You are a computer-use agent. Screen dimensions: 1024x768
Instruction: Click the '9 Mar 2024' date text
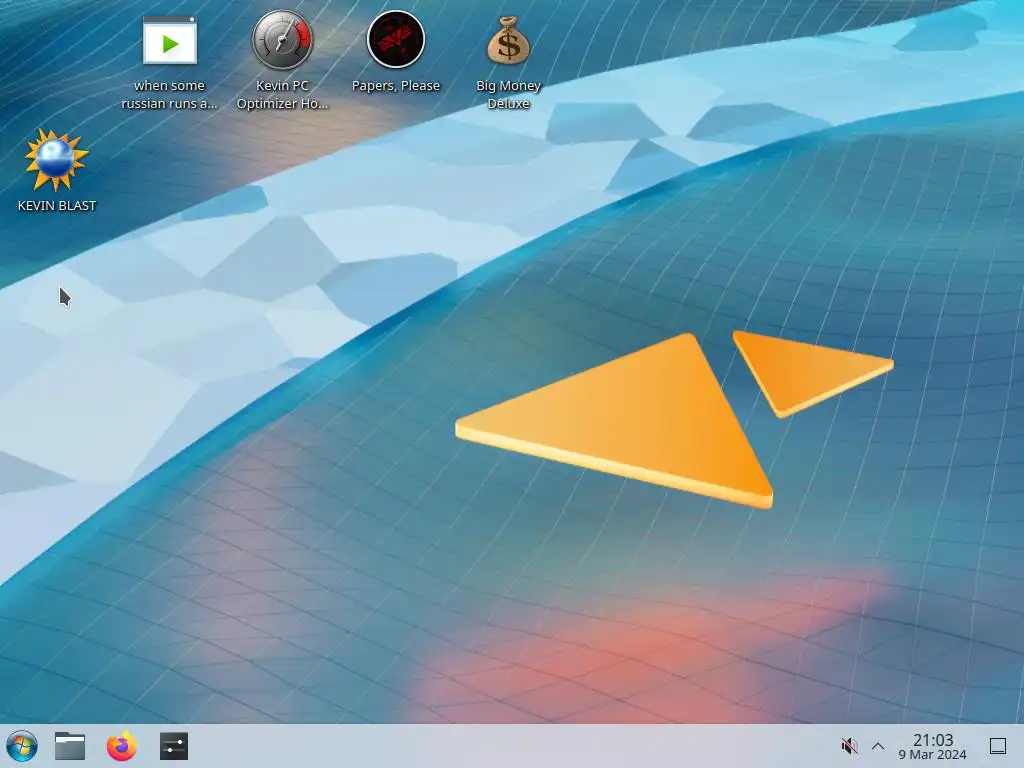pyautogui.click(x=933, y=755)
